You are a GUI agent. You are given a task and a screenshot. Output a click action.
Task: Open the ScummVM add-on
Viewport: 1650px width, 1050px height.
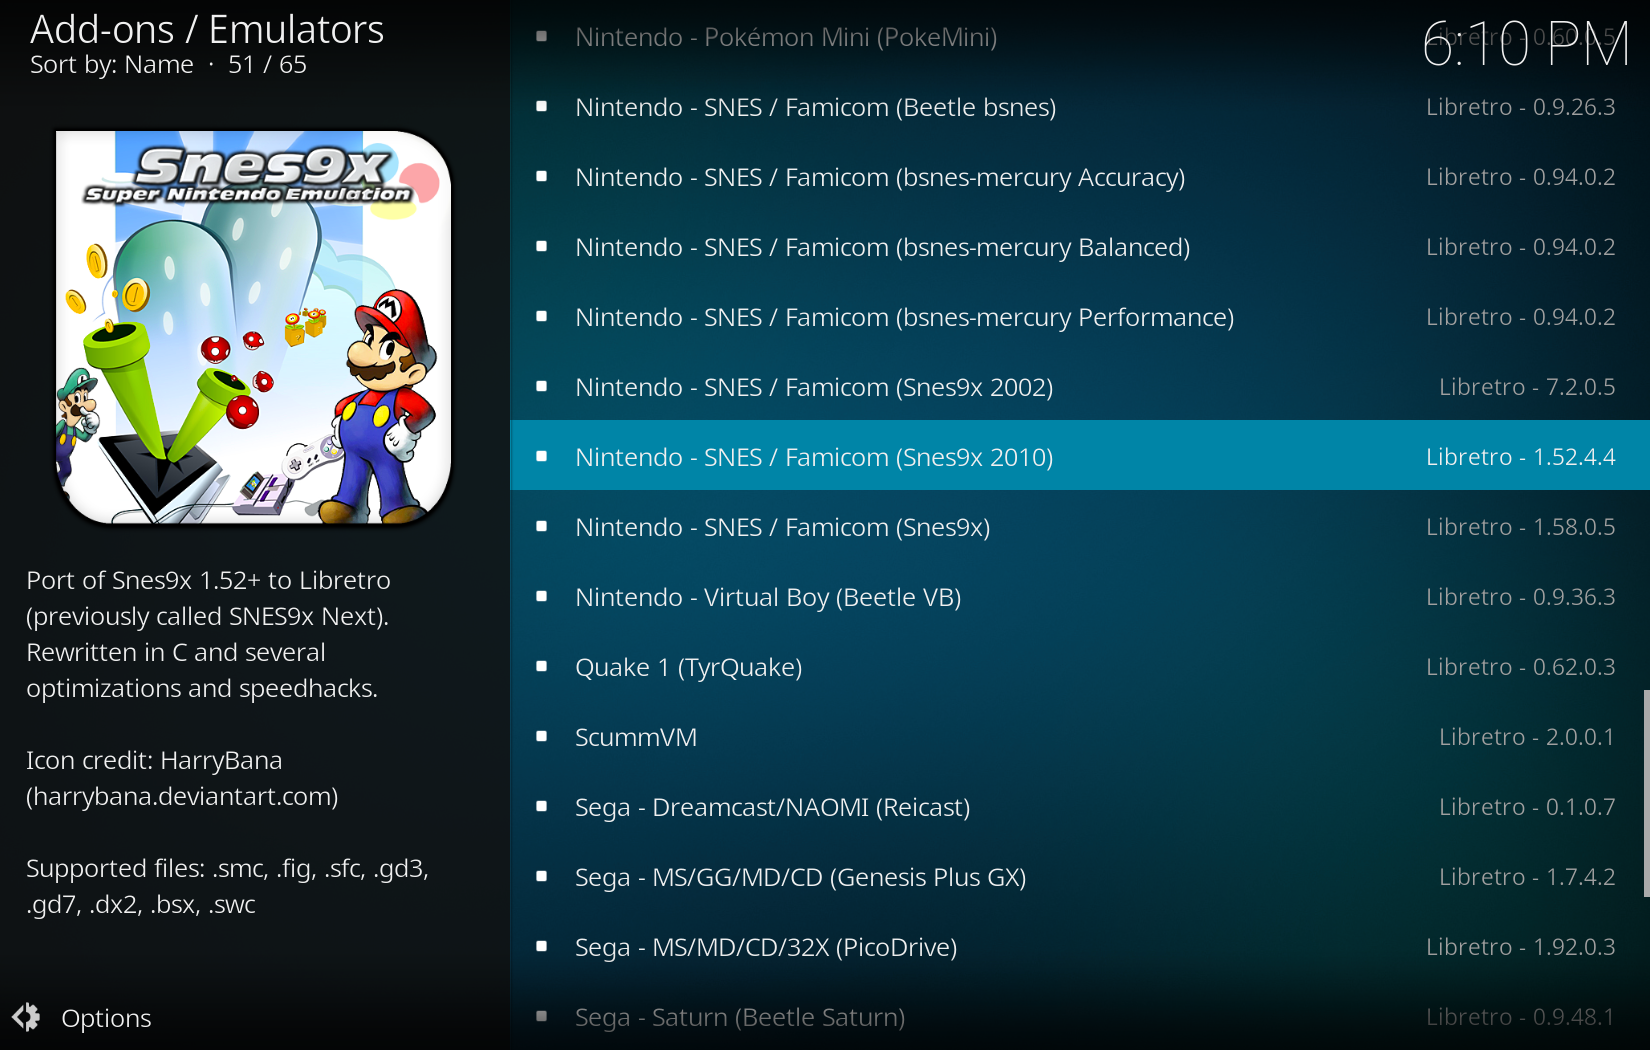pyautogui.click(x=1080, y=737)
